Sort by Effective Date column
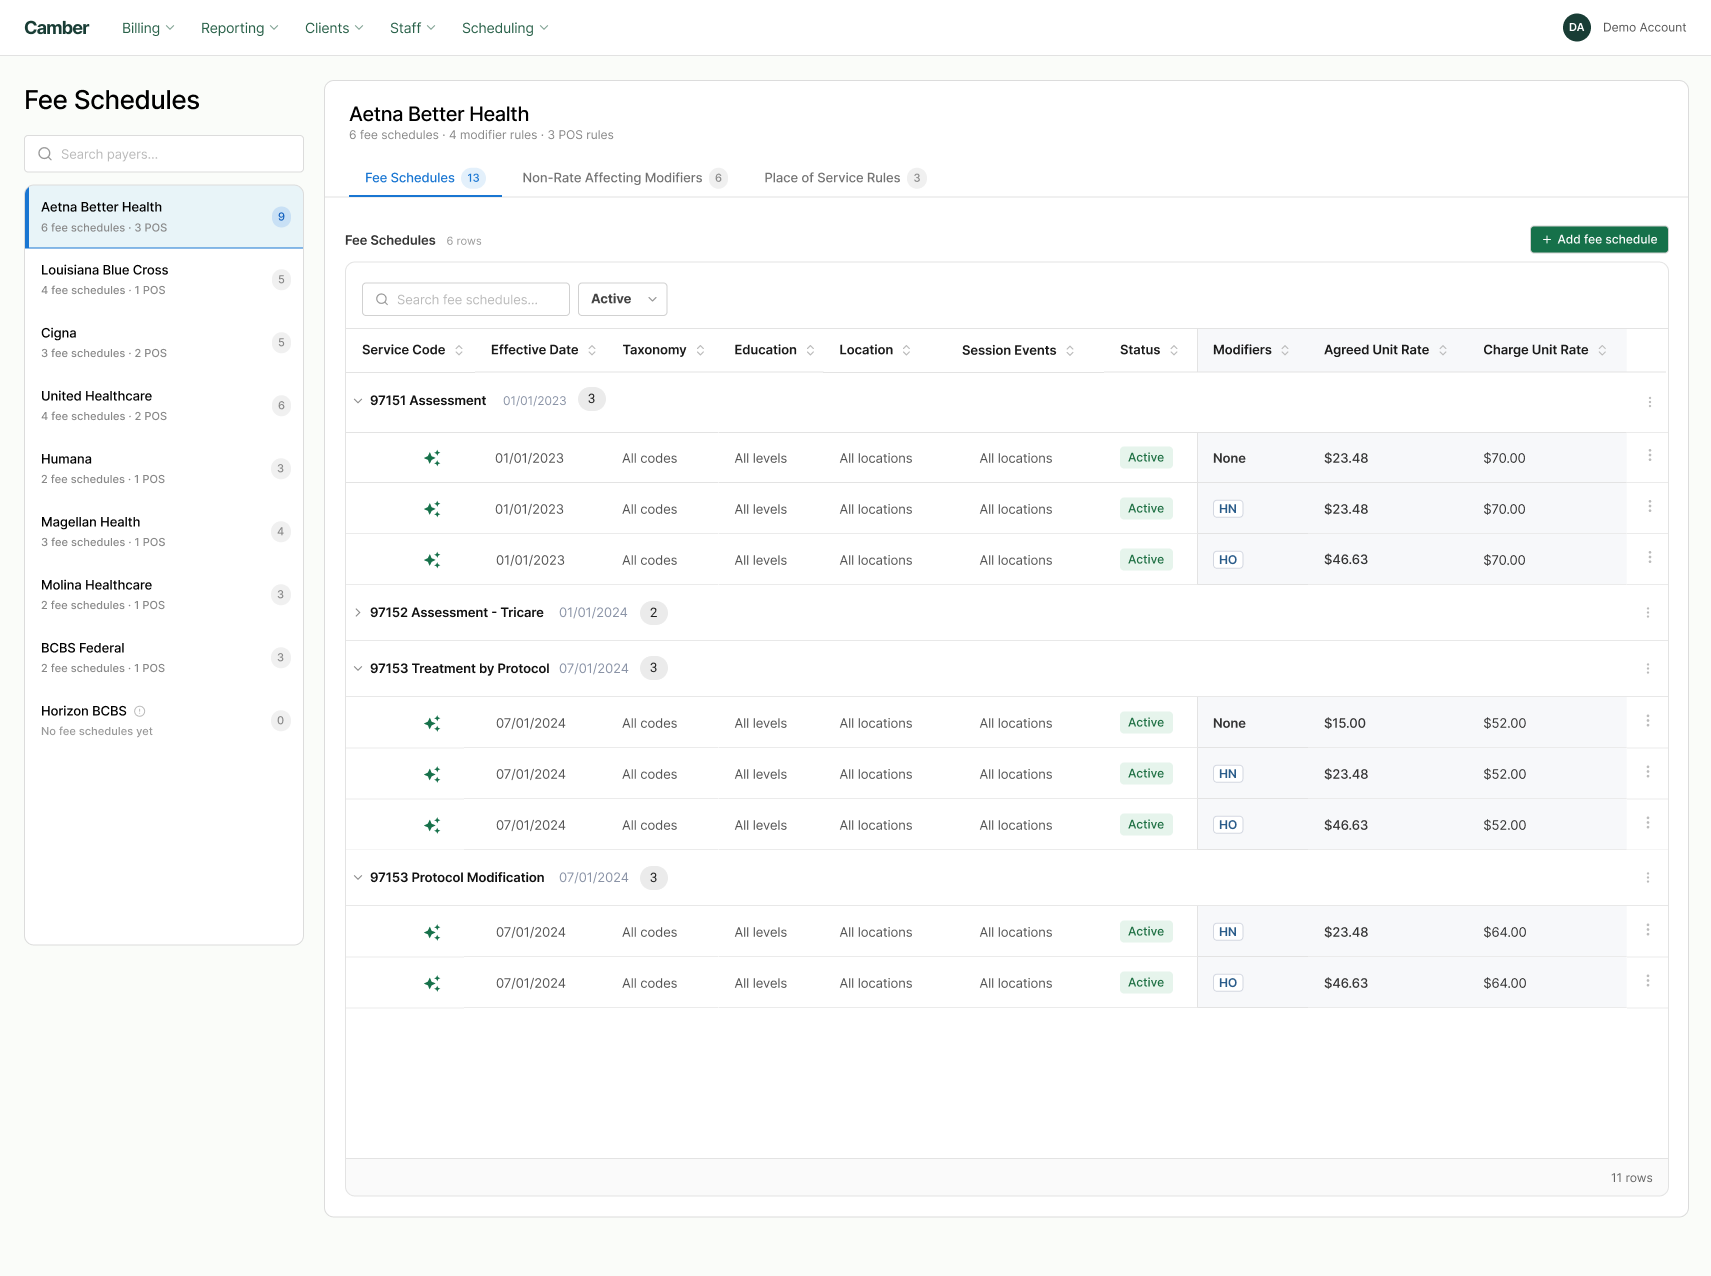Image resolution: width=1711 pixels, height=1276 pixels. pyautogui.click(x=592, y=350)
